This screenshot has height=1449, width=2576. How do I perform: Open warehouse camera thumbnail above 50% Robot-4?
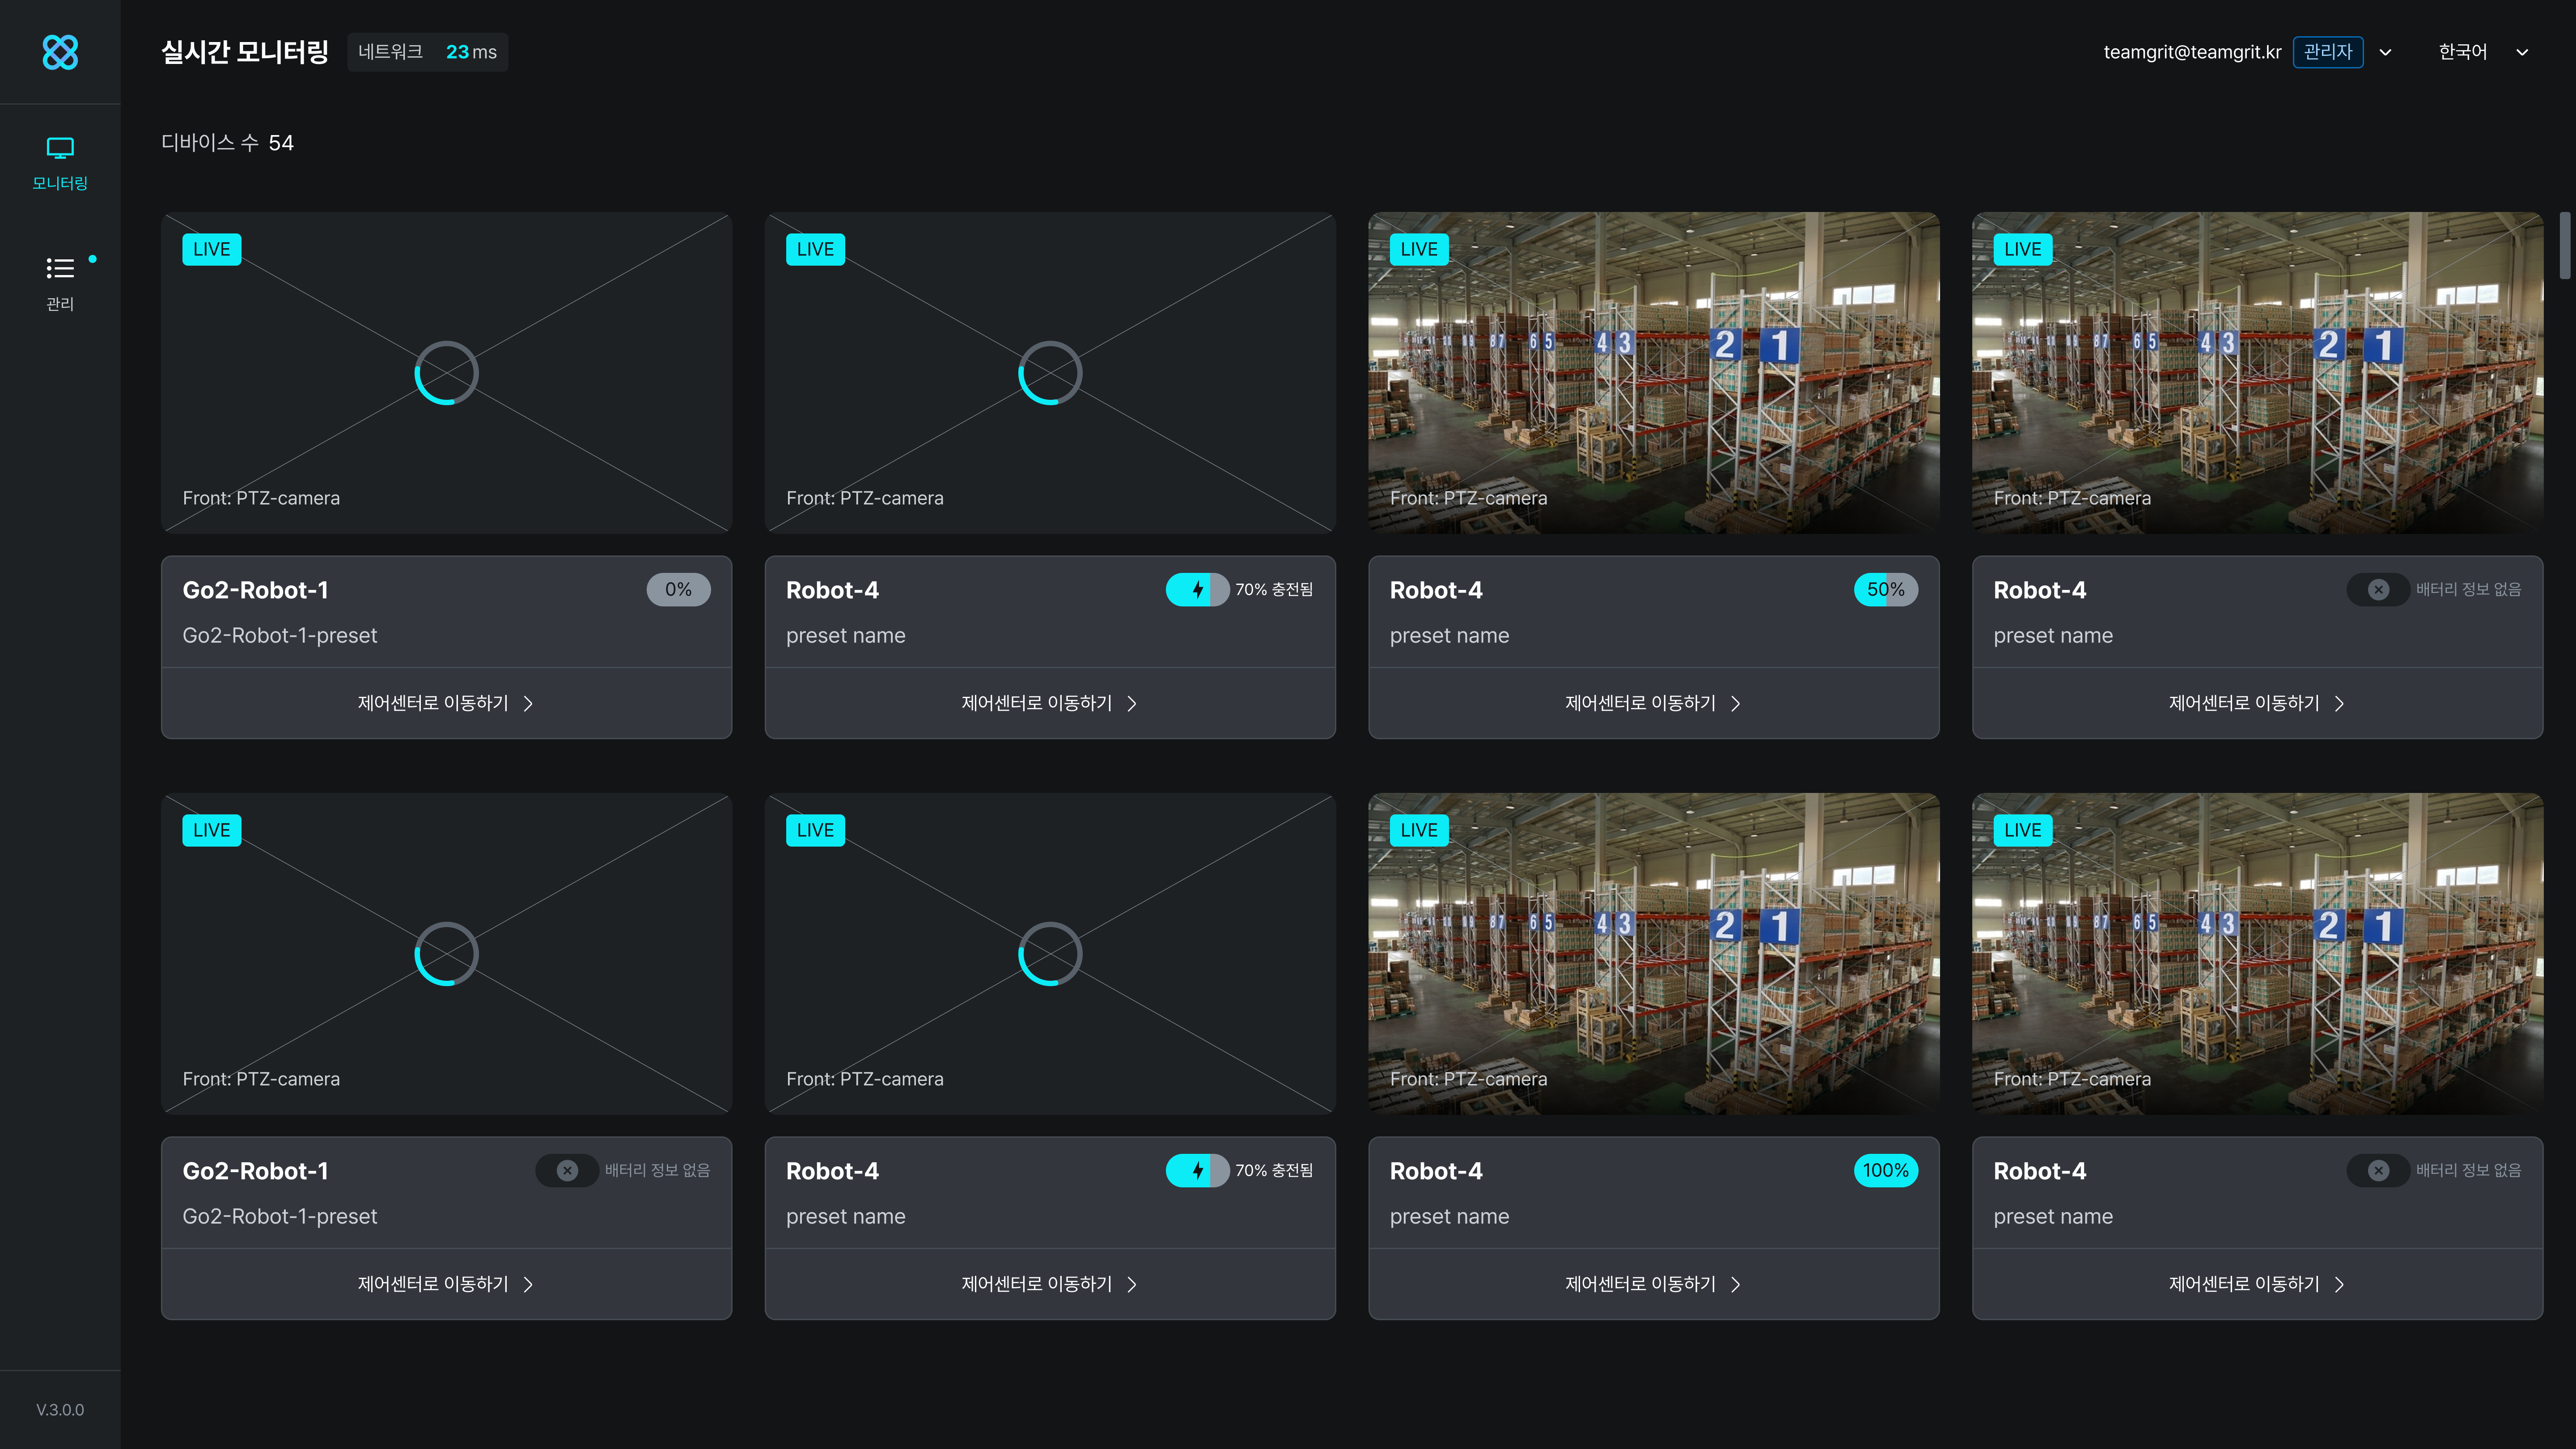point(1653,372)
